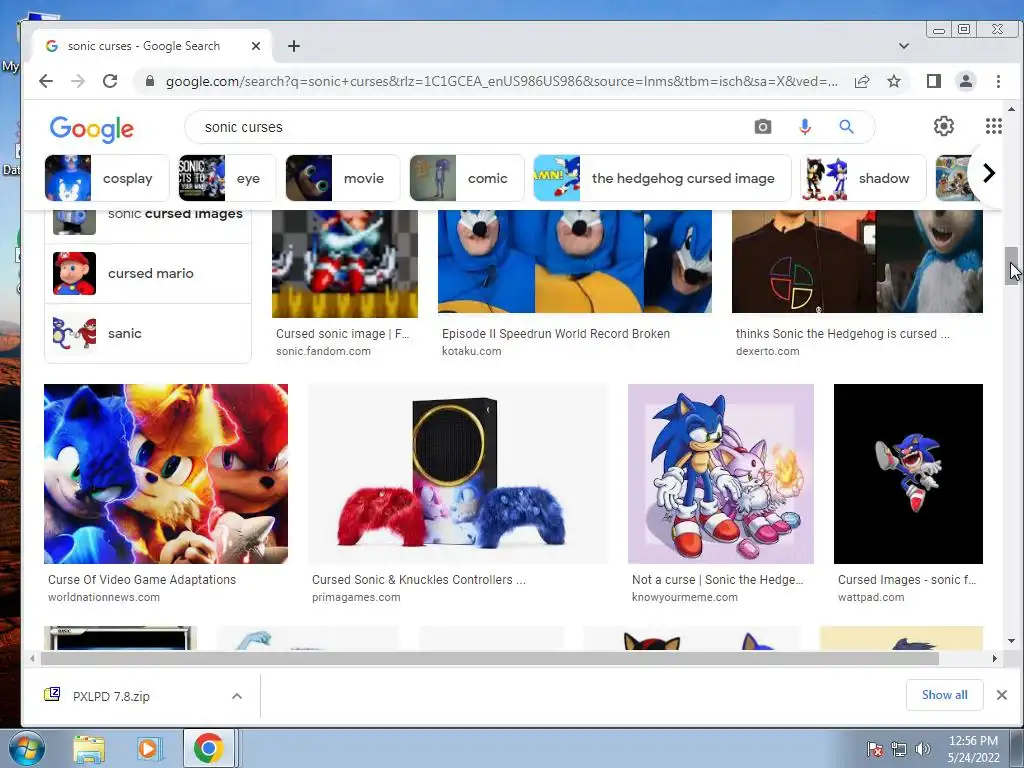
Task: Open the tab search dropdown arrow
Action: (904, 46)
